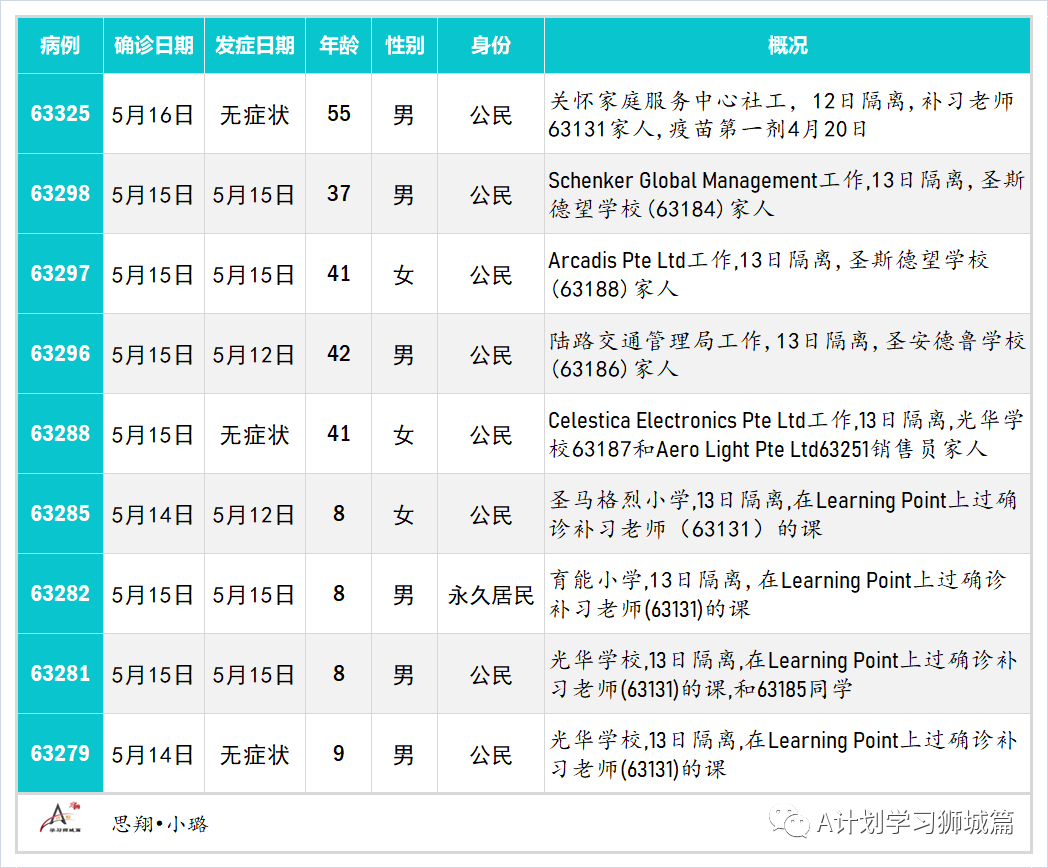Select the 5月16日 confirmation date cell

pyautogui.click(x=153, y=115)
